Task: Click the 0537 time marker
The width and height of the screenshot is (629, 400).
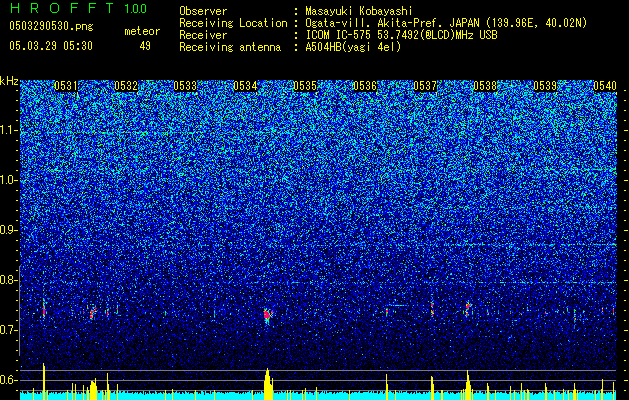Action: (x=425, y=86)
